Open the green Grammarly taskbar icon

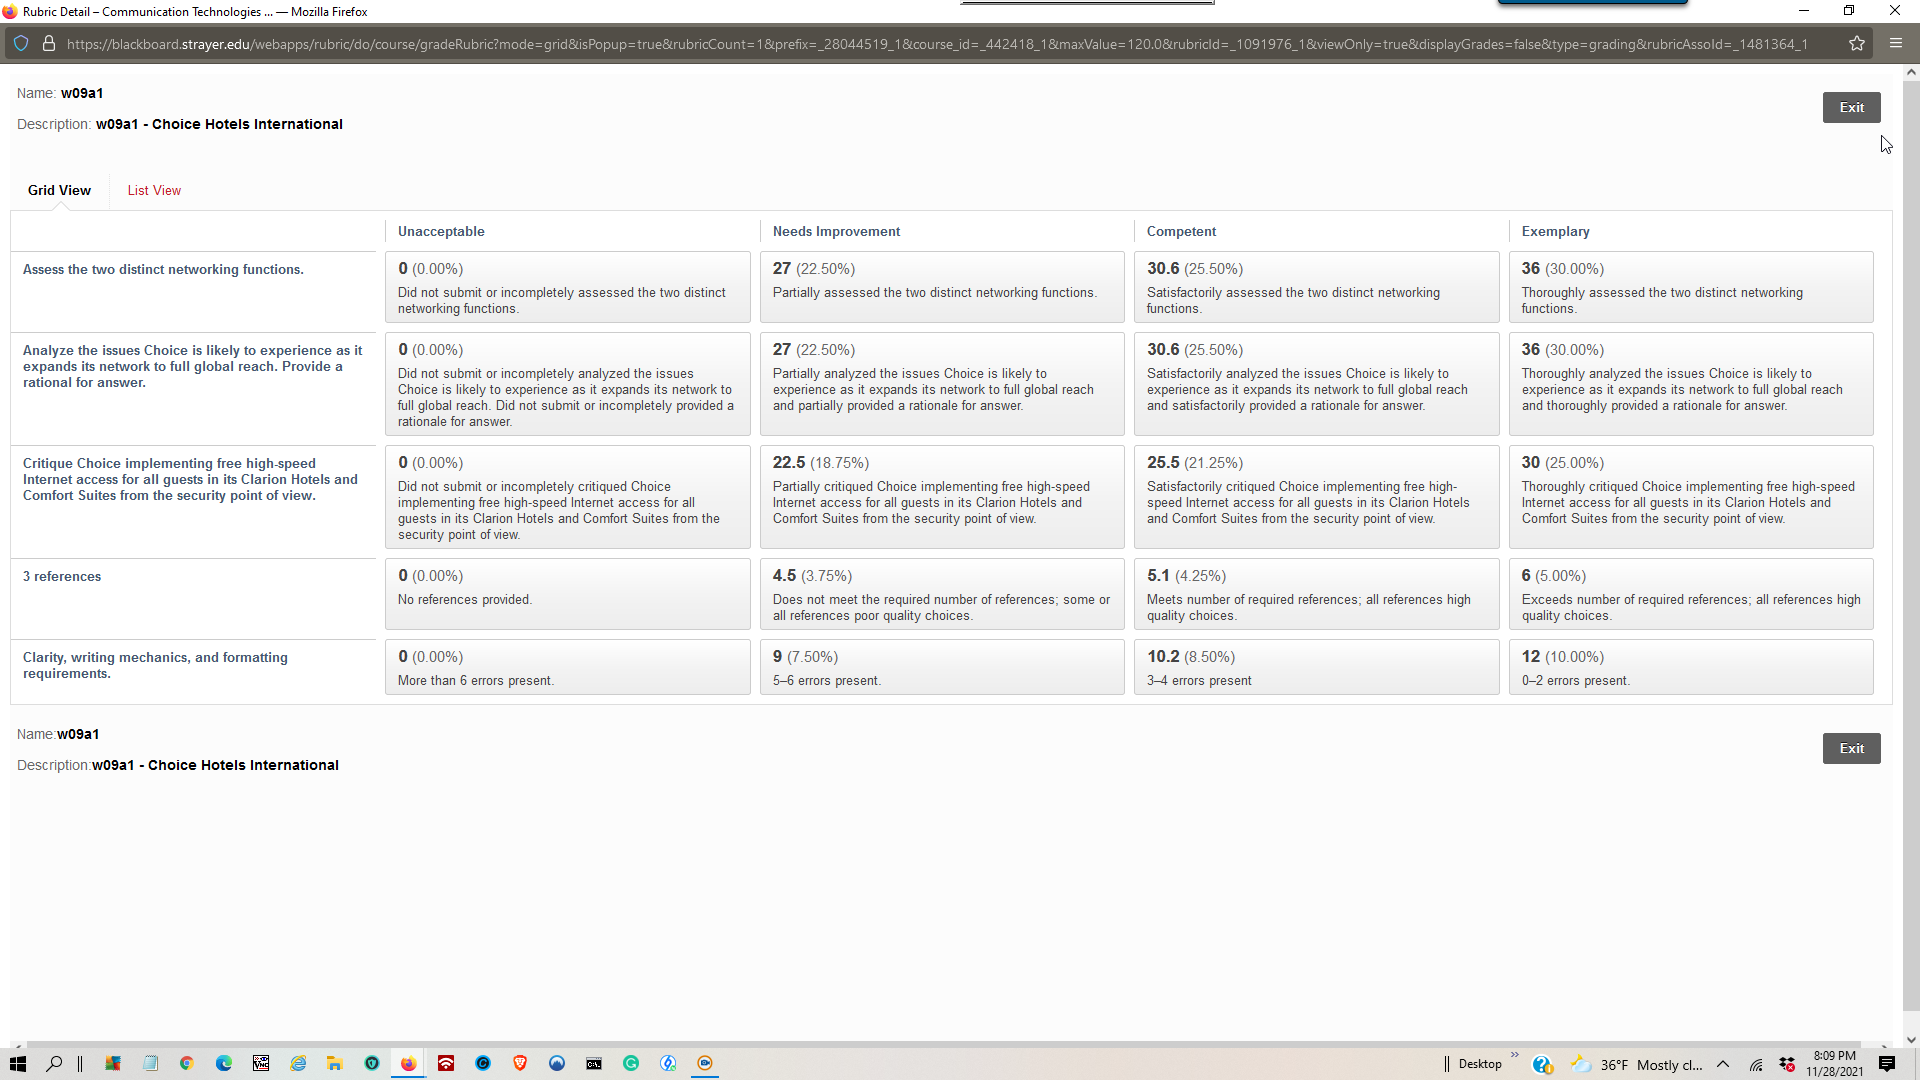(x=631, y=1064)
